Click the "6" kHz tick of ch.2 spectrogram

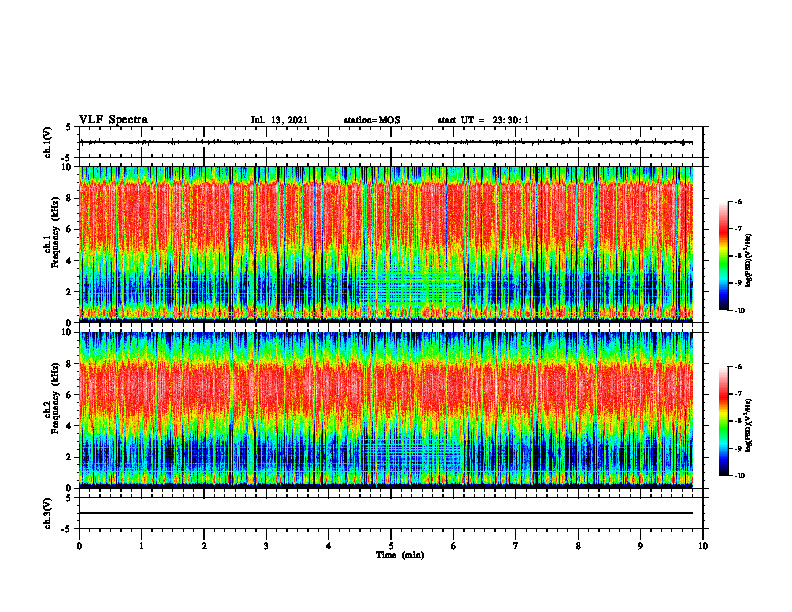point(70,395)
